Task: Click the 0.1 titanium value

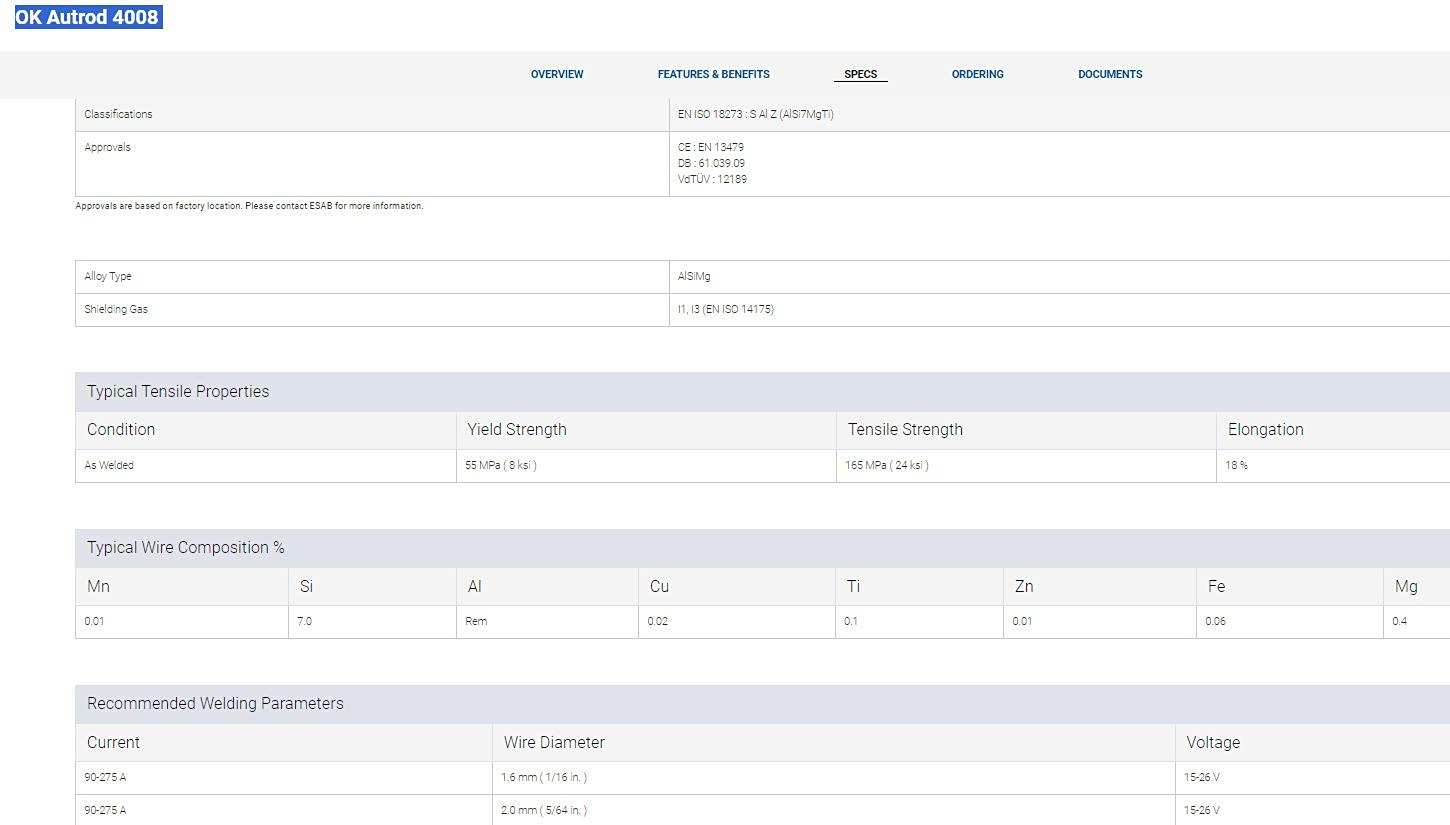Action: pos(851,621)
